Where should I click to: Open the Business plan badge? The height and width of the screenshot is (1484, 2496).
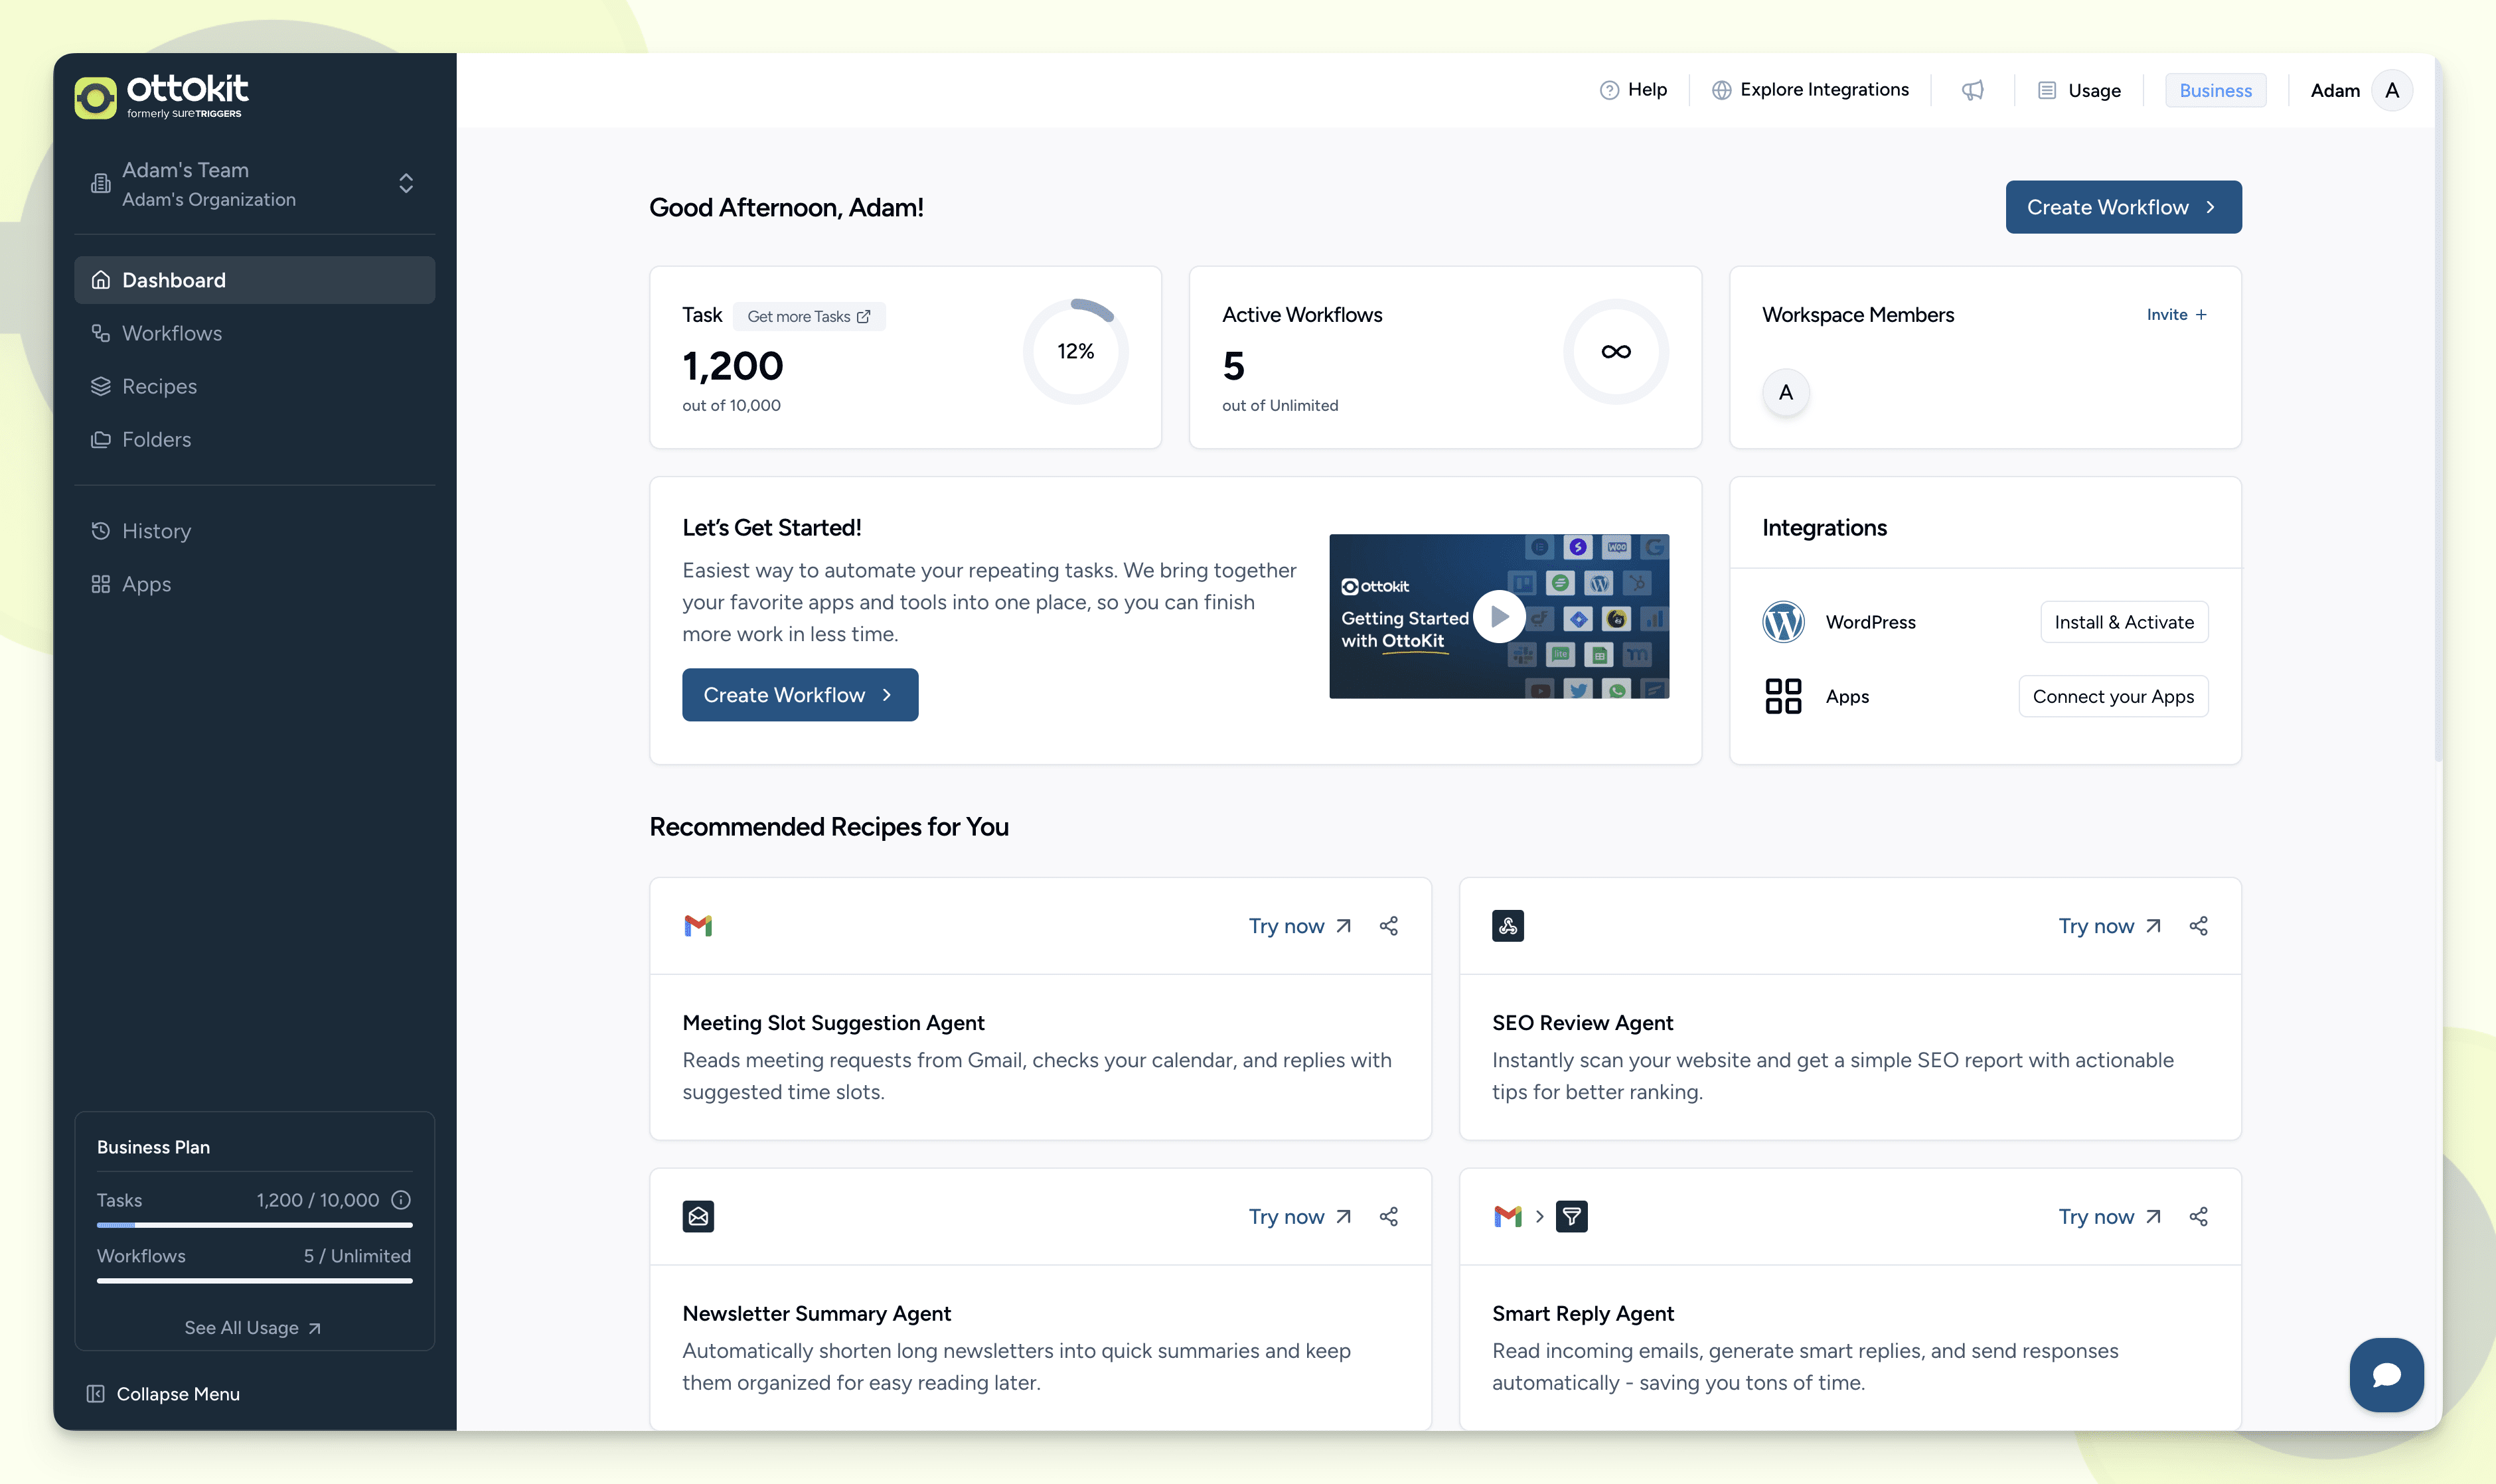point(2215,90)
